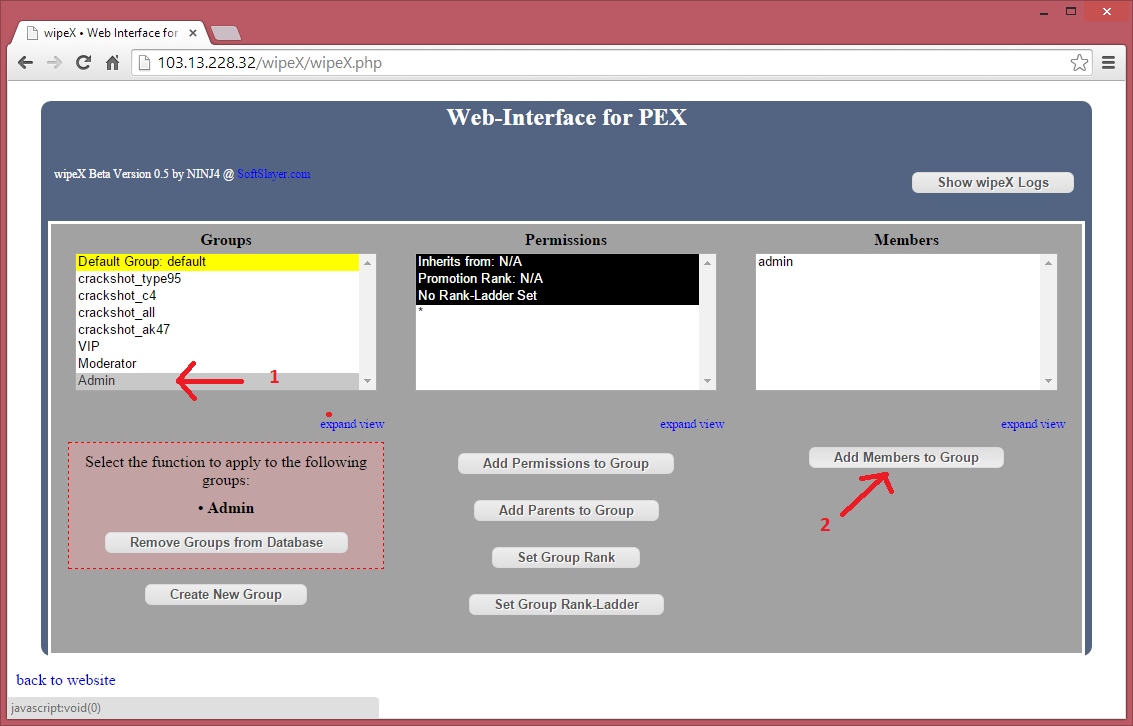The width and height of the screenshot is (1133, 726).
Task: Select the crackshot_c4 group
Action: click(217, 296)
